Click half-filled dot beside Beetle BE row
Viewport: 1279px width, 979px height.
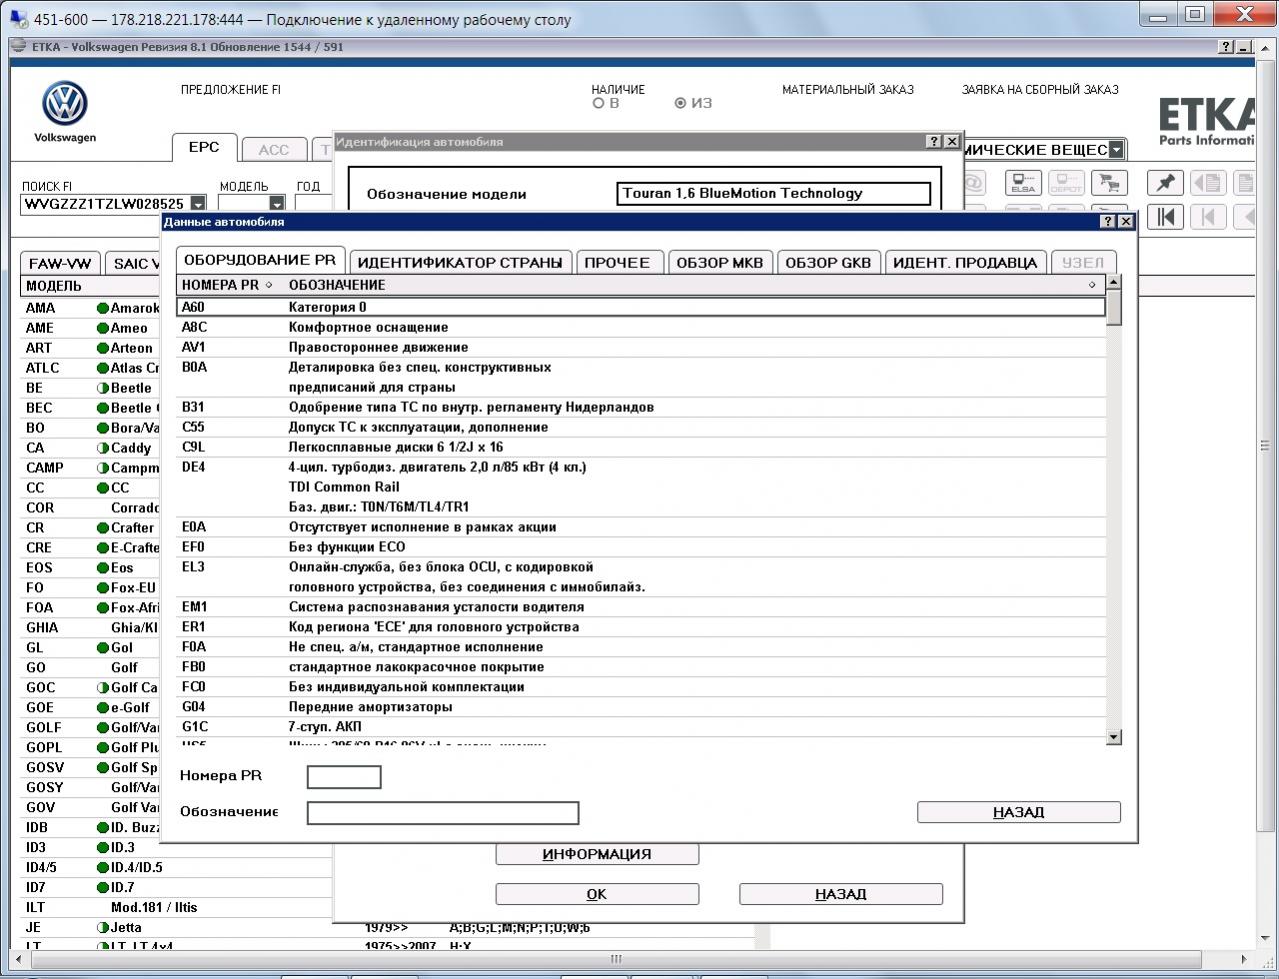[103, 388]
